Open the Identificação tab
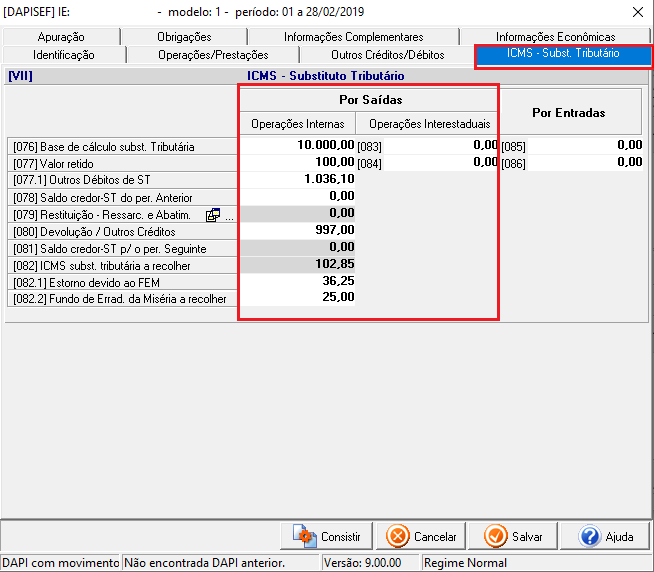This screenshot has height=572, width=654. (x=64, y=55)
